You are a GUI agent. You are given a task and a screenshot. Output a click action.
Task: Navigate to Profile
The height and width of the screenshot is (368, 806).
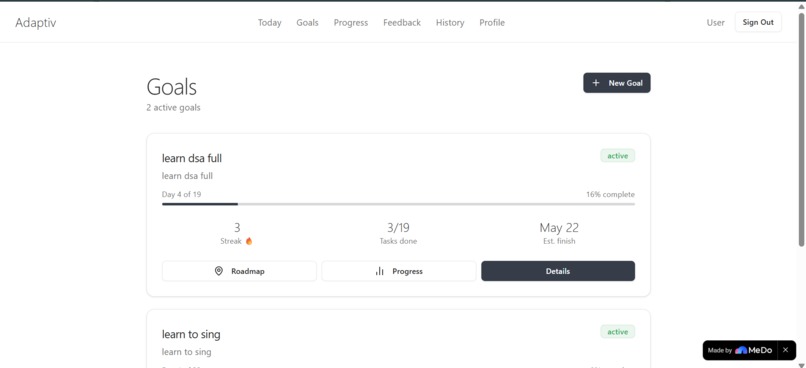tap(492, 23)
